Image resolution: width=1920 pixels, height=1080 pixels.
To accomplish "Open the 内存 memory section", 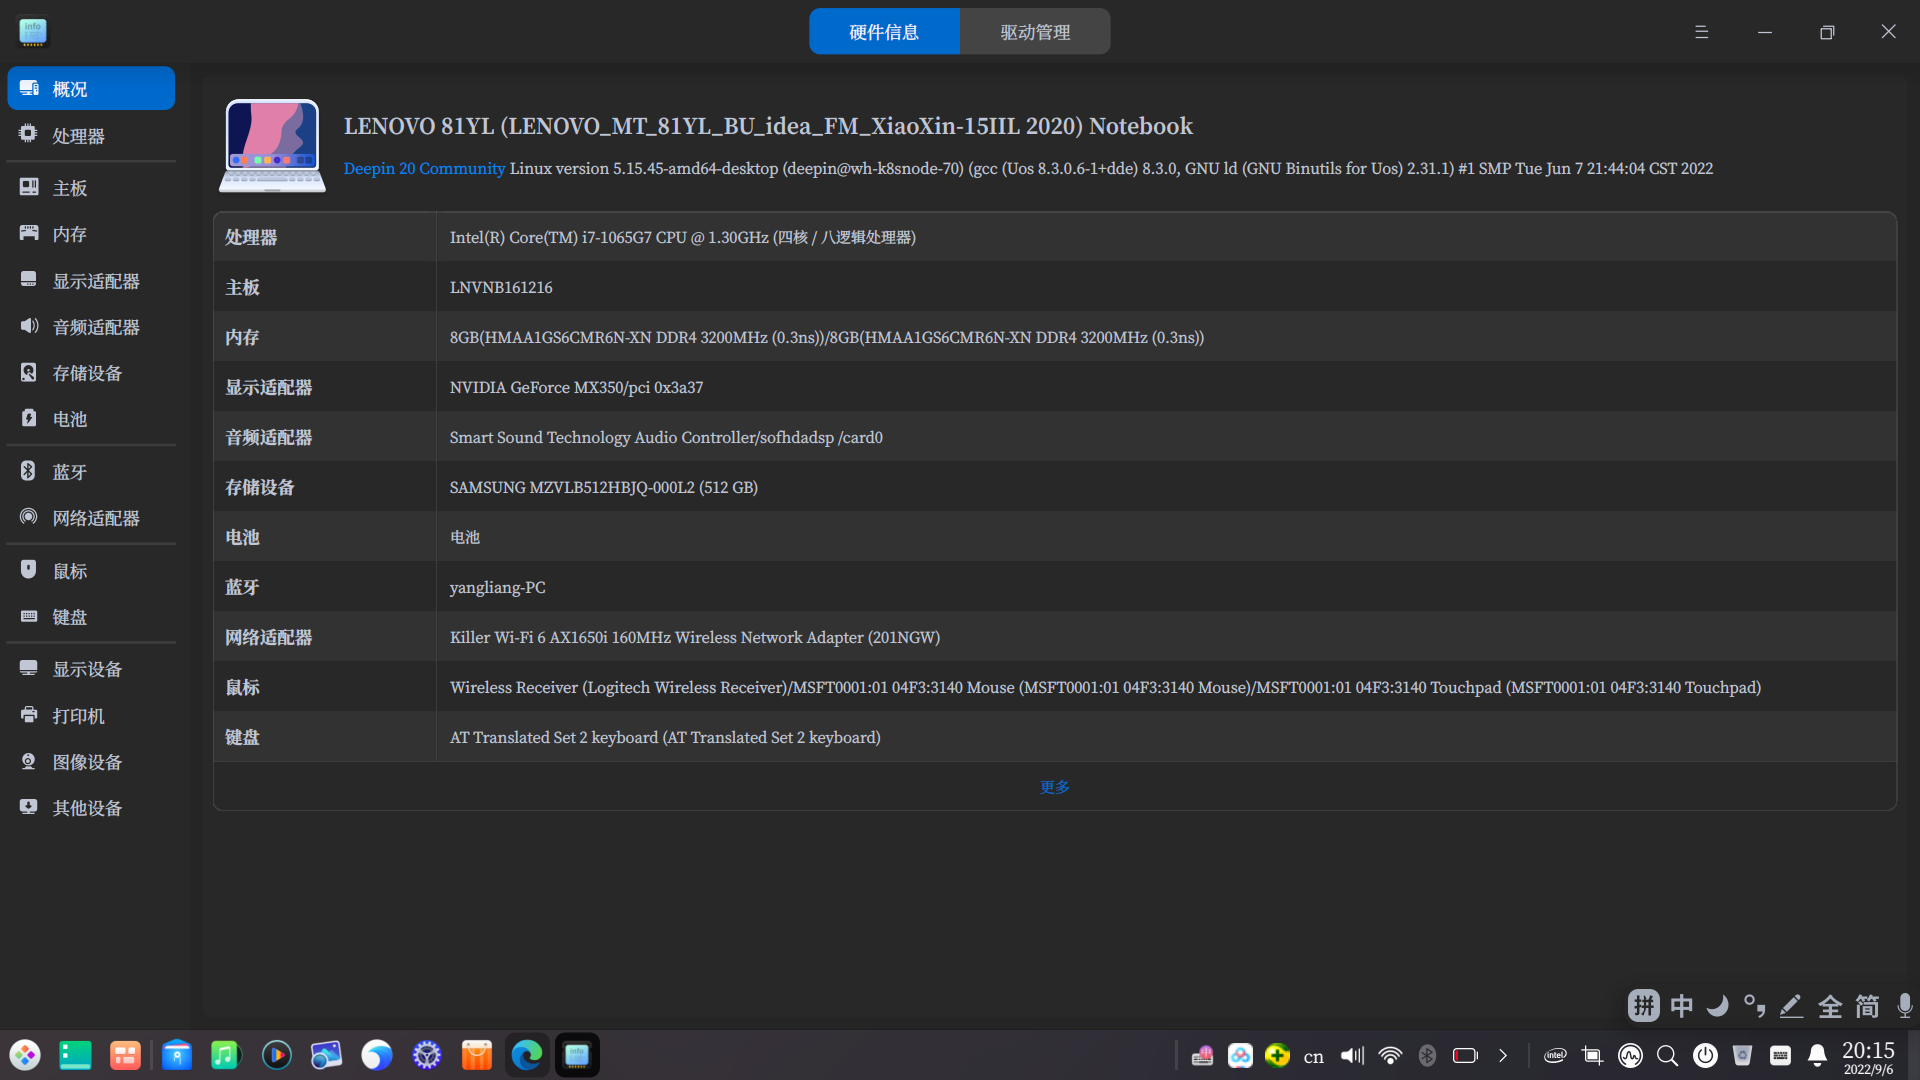I will tap(69, 234).
